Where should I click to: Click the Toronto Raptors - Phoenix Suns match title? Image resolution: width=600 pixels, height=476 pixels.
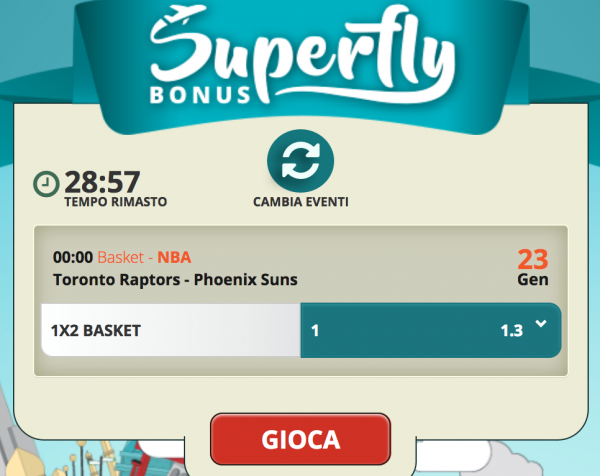[x=175, y=280]
